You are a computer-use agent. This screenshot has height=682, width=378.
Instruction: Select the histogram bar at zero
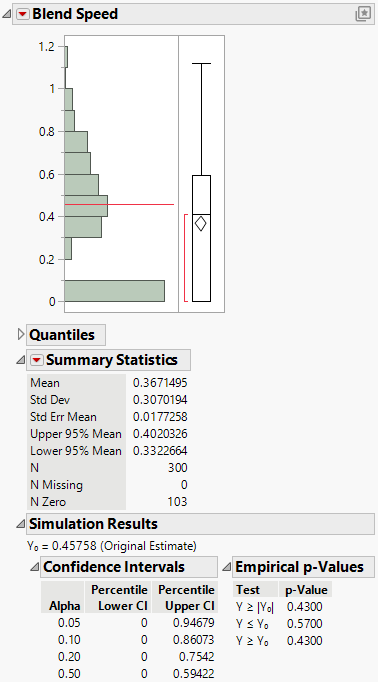[115, 291]
